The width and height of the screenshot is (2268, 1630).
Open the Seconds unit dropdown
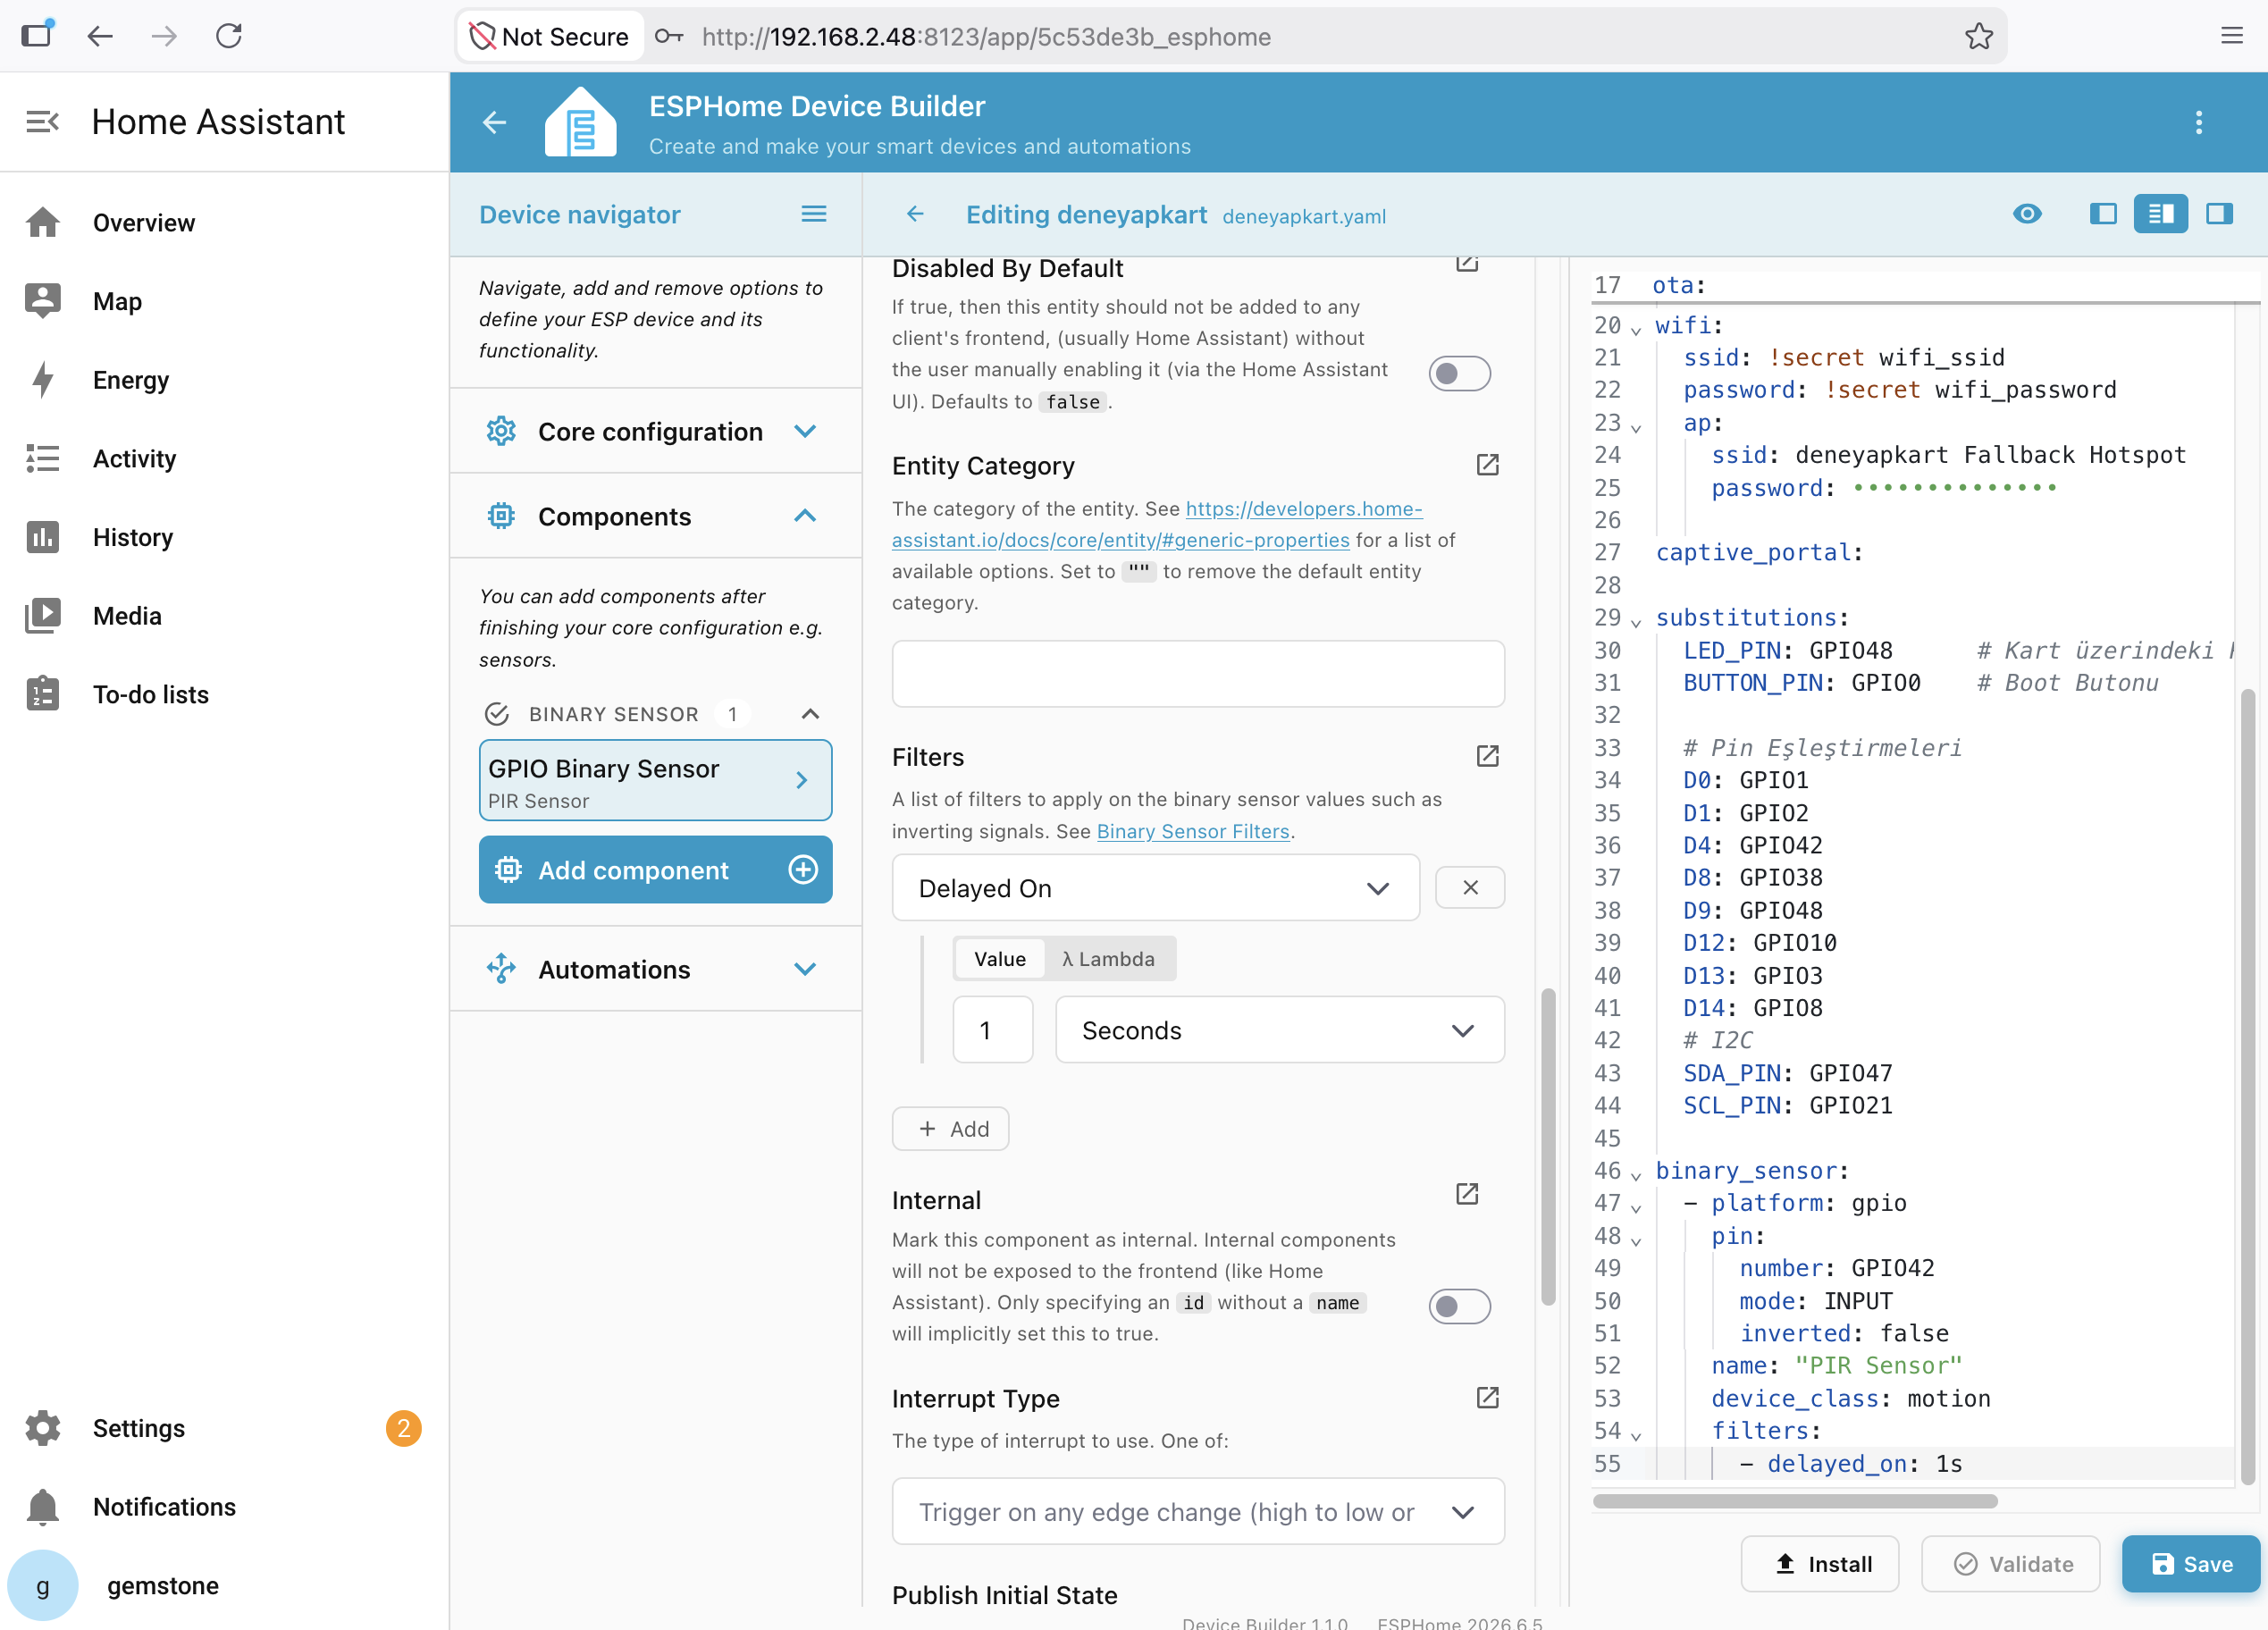1279,1030
